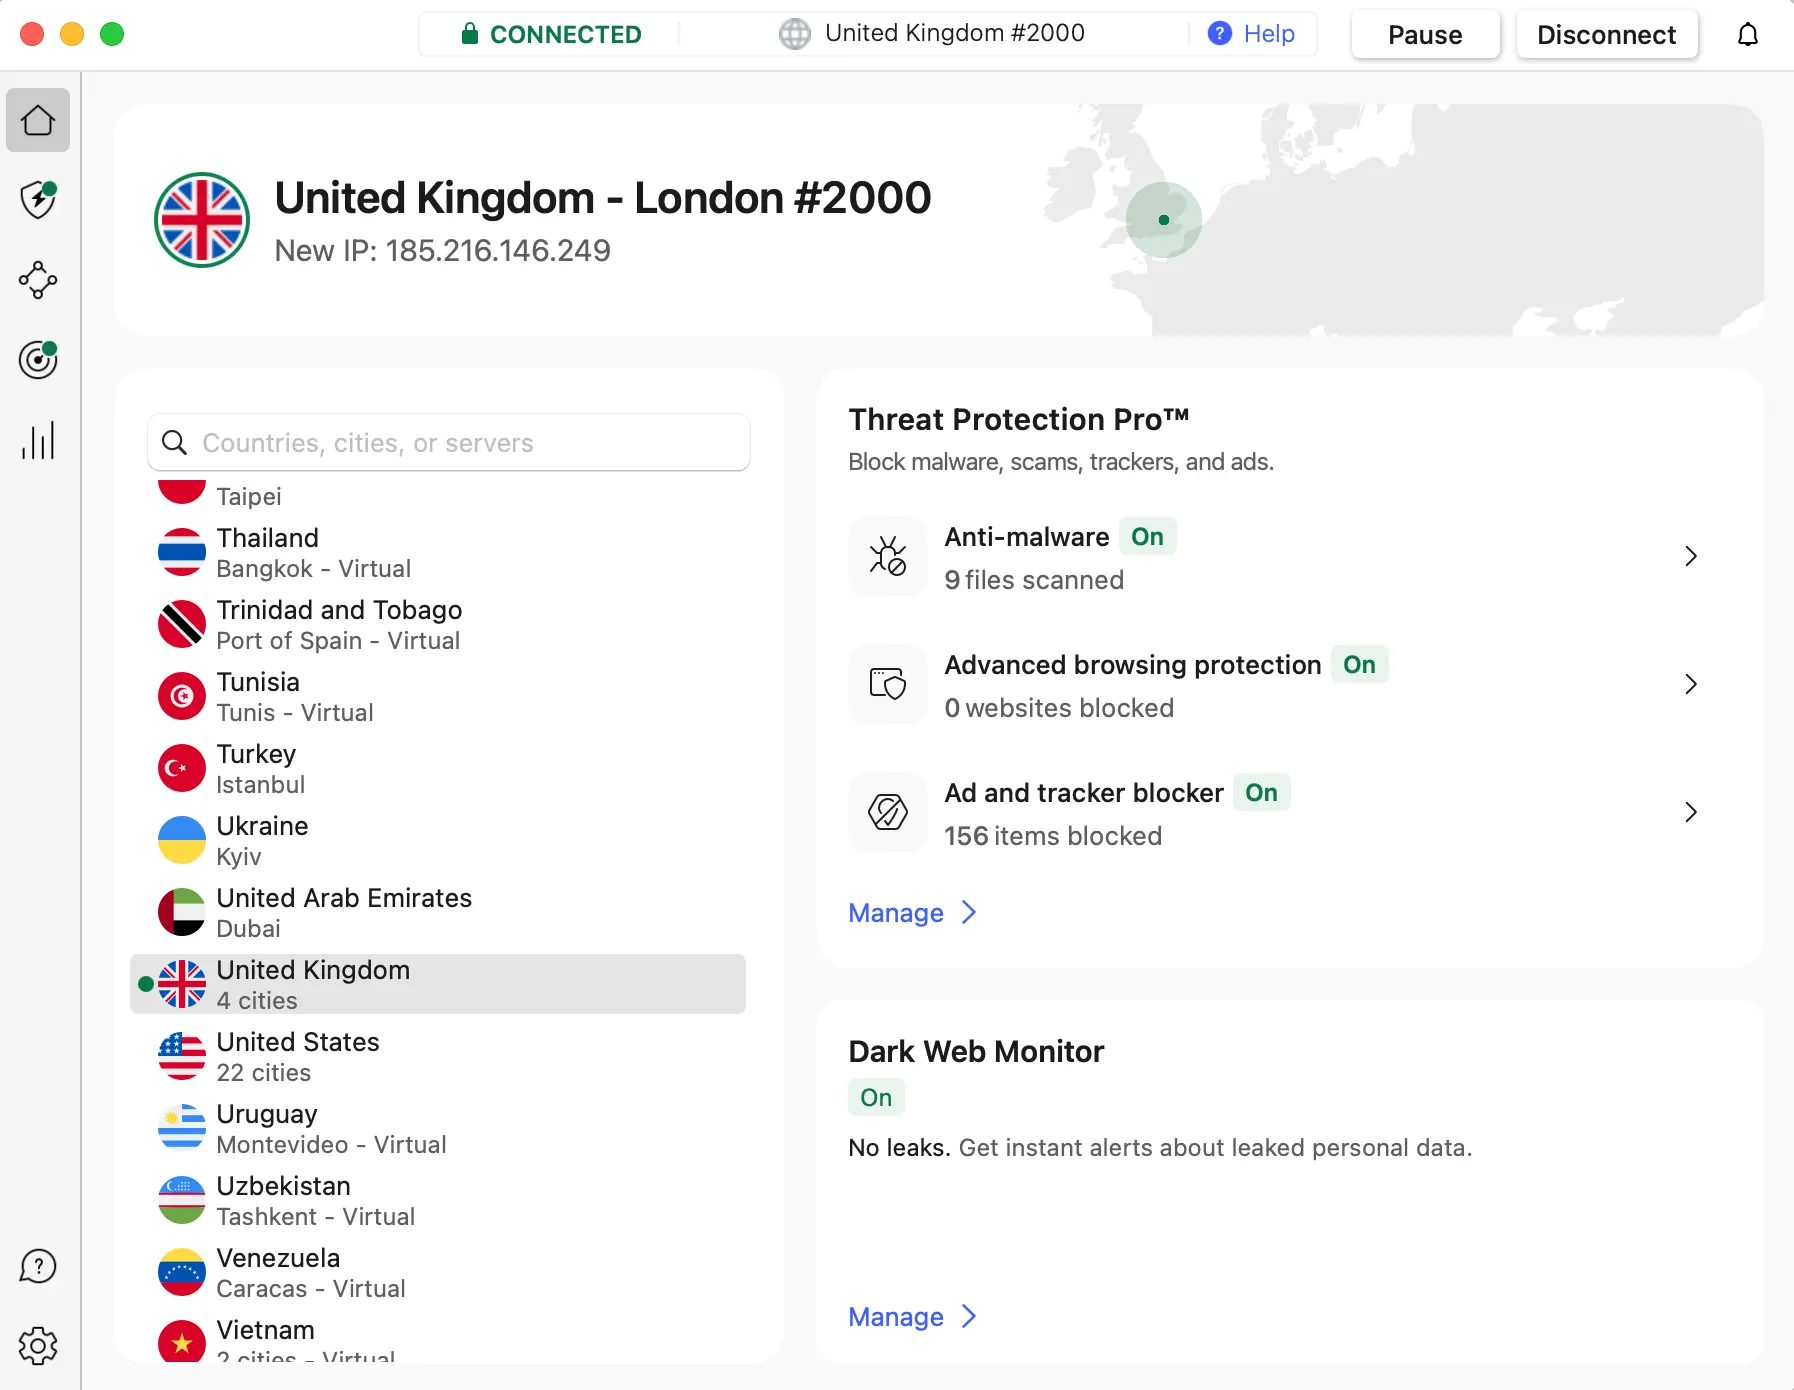The image size is (1794, 1390).
Task: Click the Dark Web Monitor On badge
Action: point(876,1098)
